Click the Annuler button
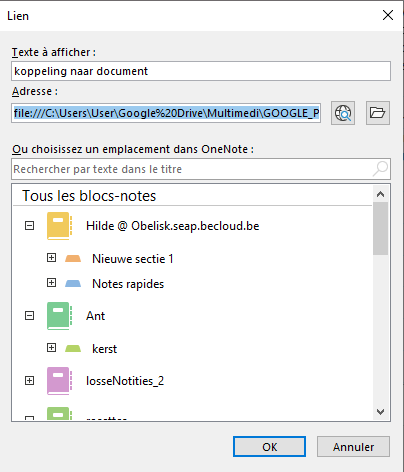The image size is (404, 472). click(x=353, y=447)
